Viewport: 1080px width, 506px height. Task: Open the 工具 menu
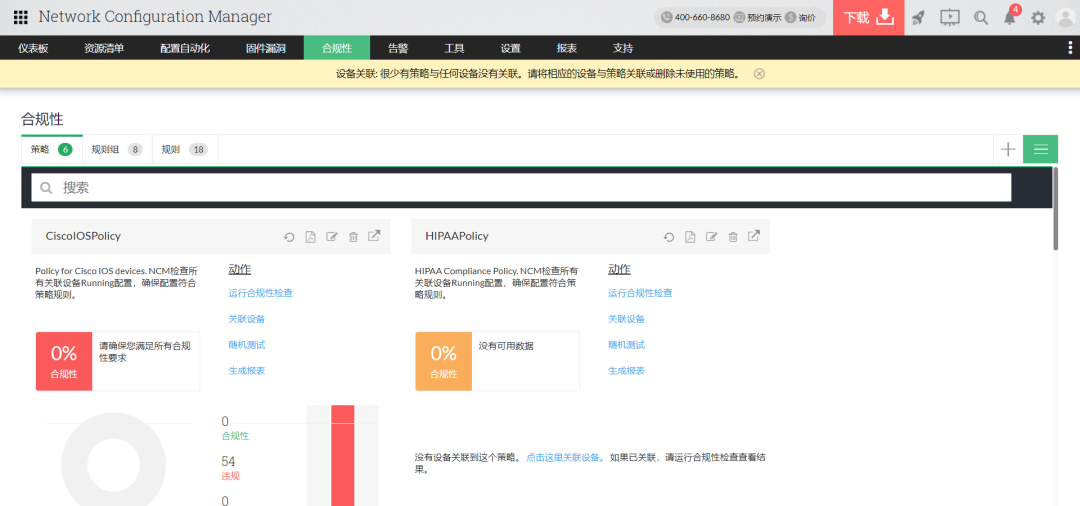(454, 48)
